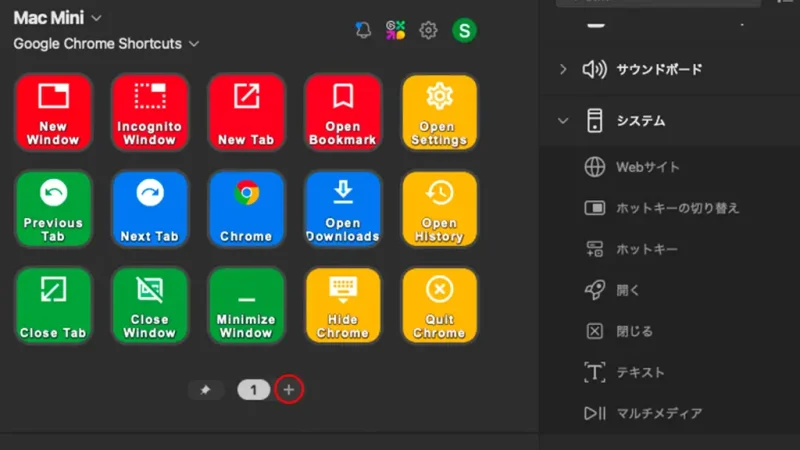Add a new page with plus
Screen dimensions: 800x450
289,390
